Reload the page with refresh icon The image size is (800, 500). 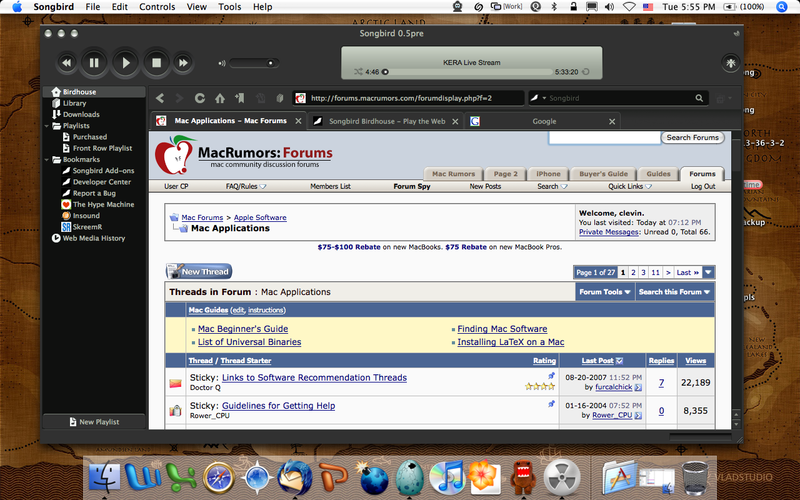[199, 98]
